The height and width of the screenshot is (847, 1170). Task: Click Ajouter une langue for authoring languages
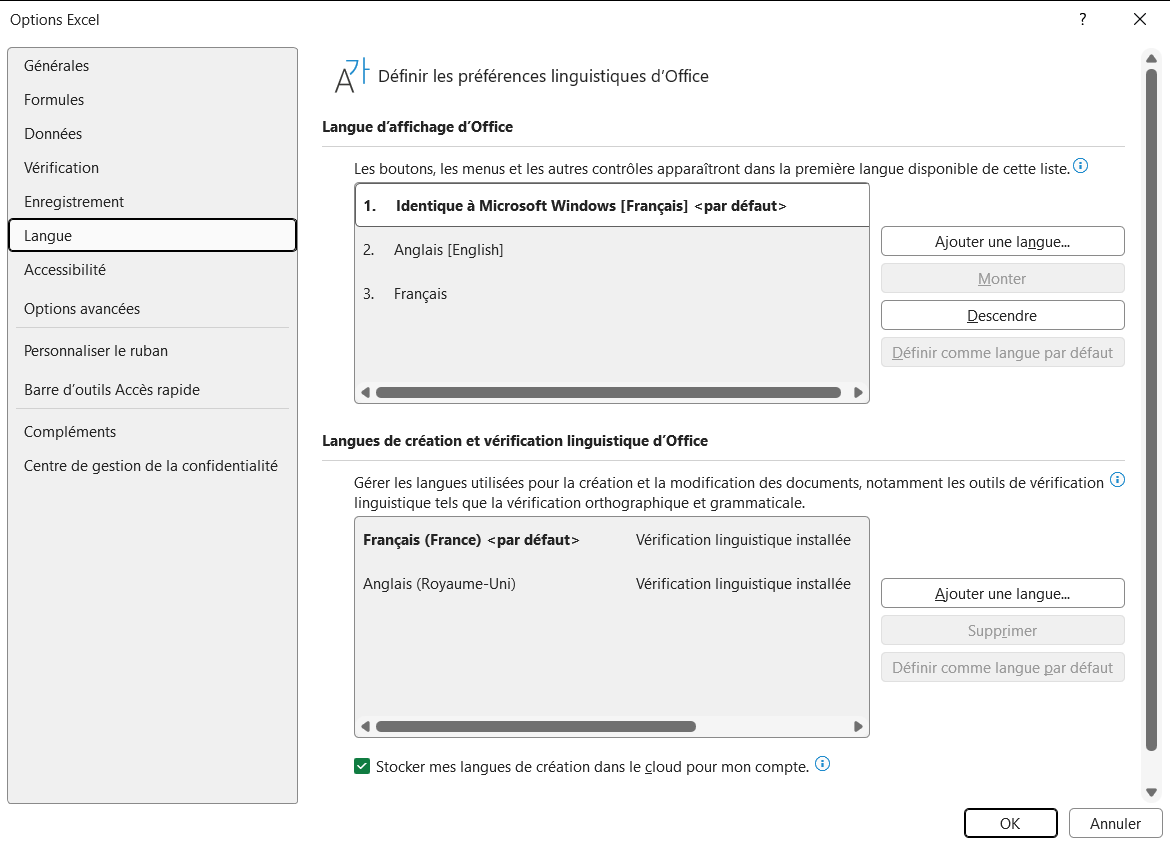[x=1002, y=594]
